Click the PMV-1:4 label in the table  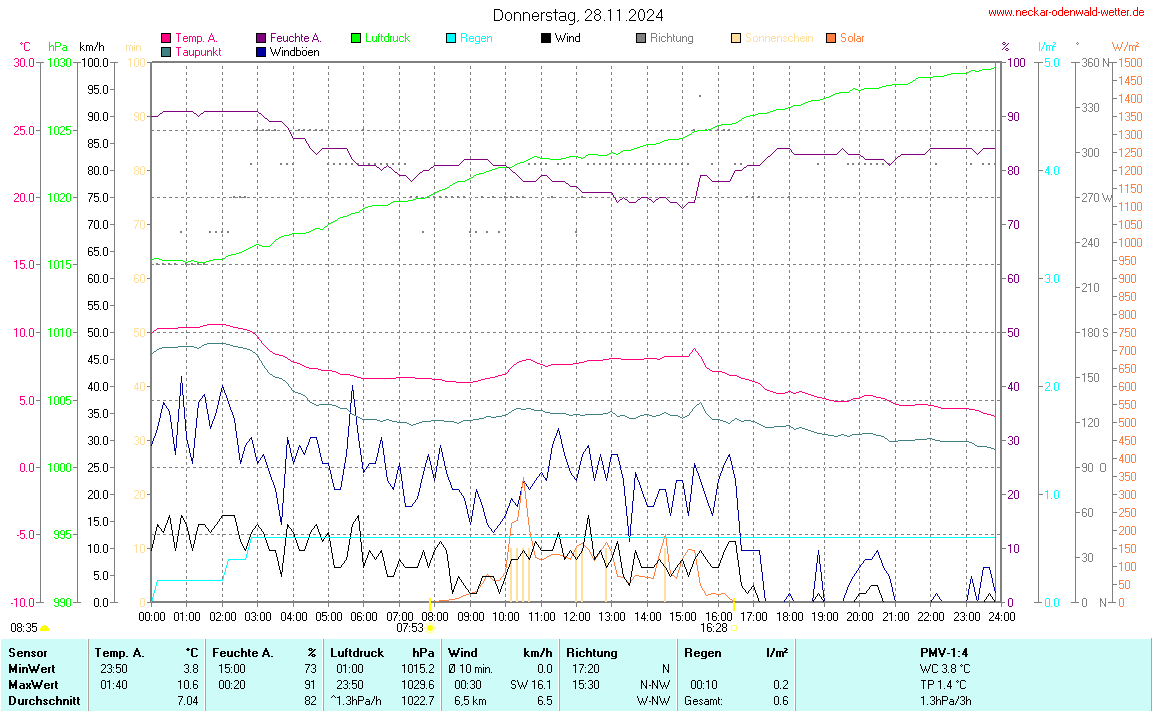(x=945, y=653)
